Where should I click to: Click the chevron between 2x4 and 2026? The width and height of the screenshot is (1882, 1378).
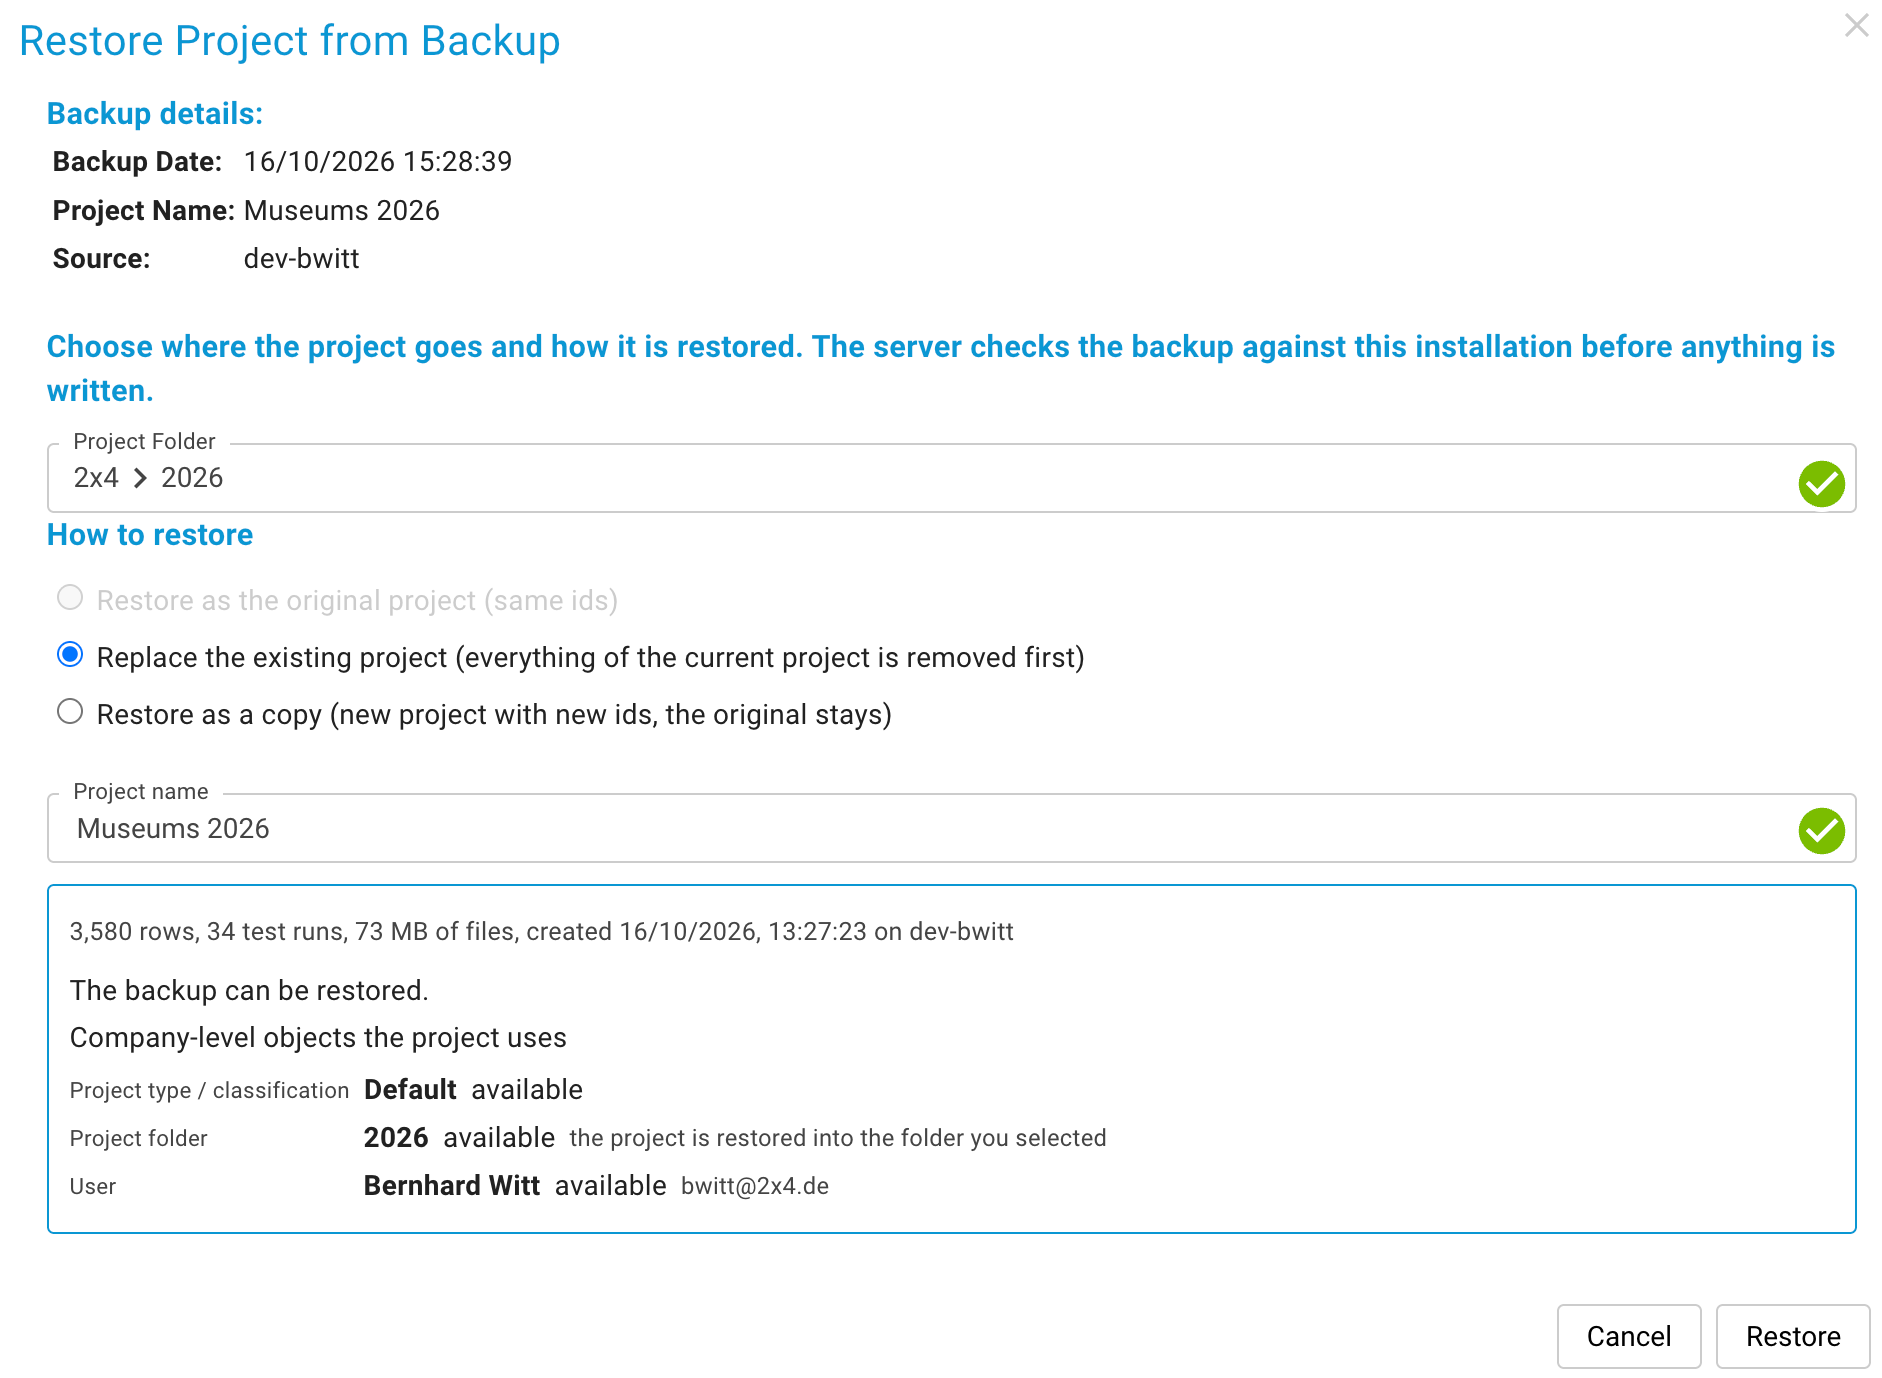[140, 478]
